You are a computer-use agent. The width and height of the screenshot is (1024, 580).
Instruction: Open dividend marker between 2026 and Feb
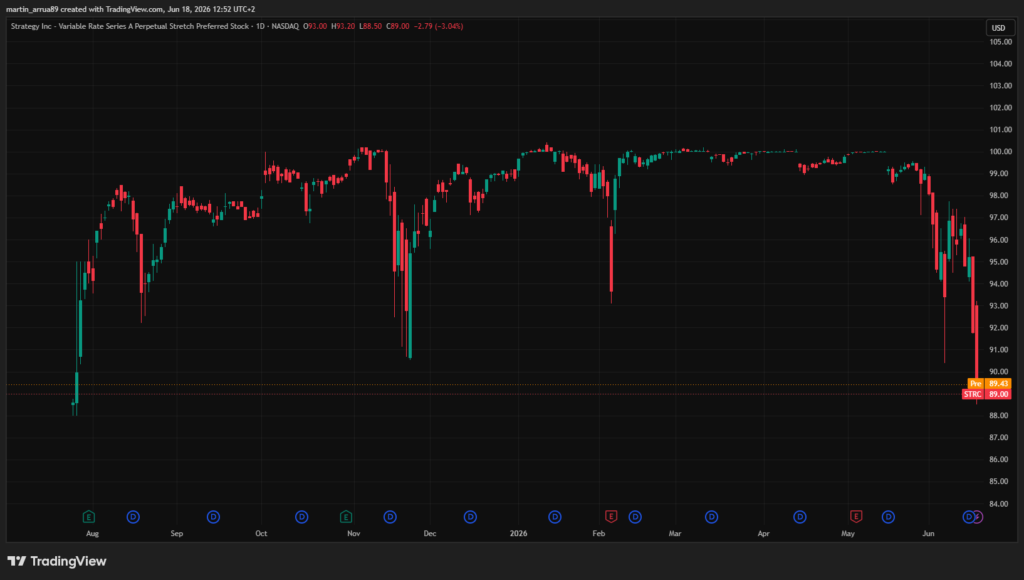tap(554, 517)
